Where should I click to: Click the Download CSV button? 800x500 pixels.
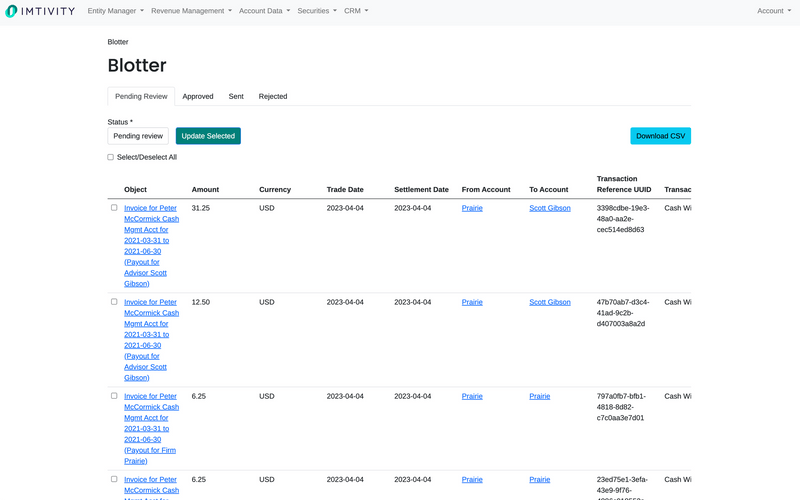pyautogui.click(x=660, y=136)
